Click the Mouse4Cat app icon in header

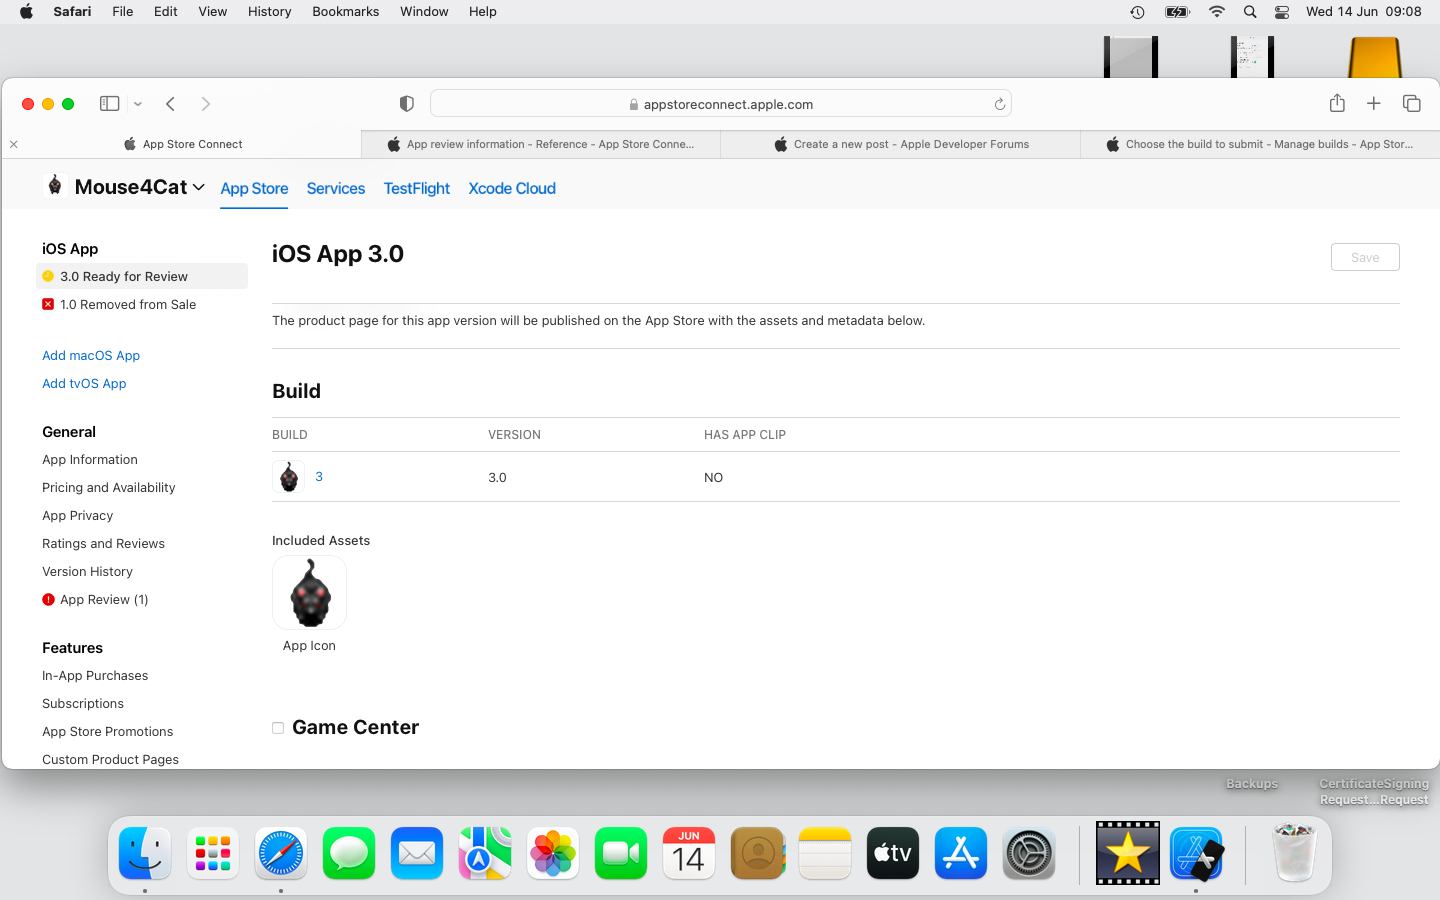pyautogui.click(x=54, y=185)
